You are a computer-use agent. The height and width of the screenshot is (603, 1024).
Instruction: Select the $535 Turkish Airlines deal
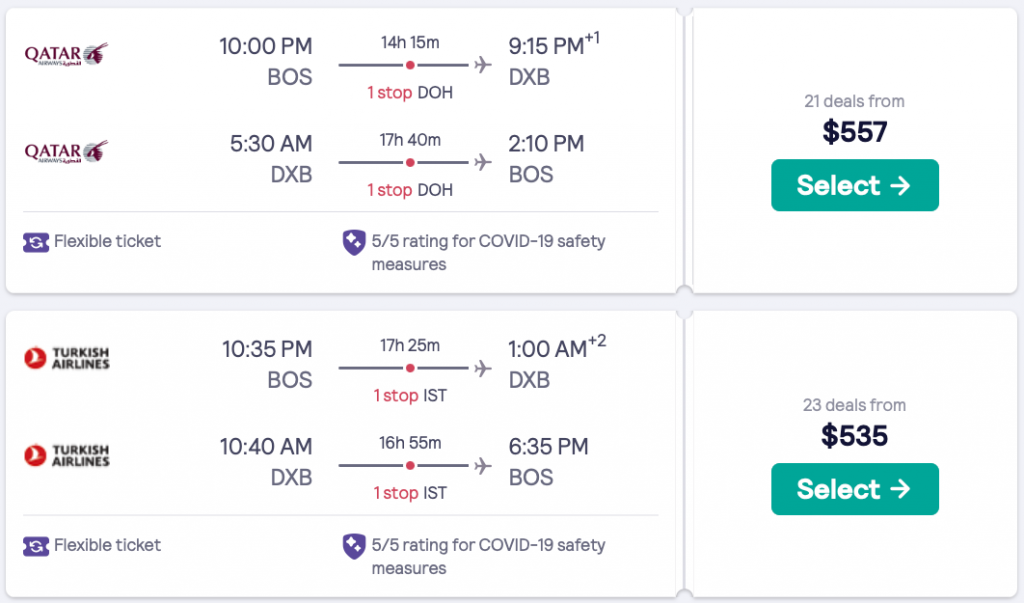[854, 489]
